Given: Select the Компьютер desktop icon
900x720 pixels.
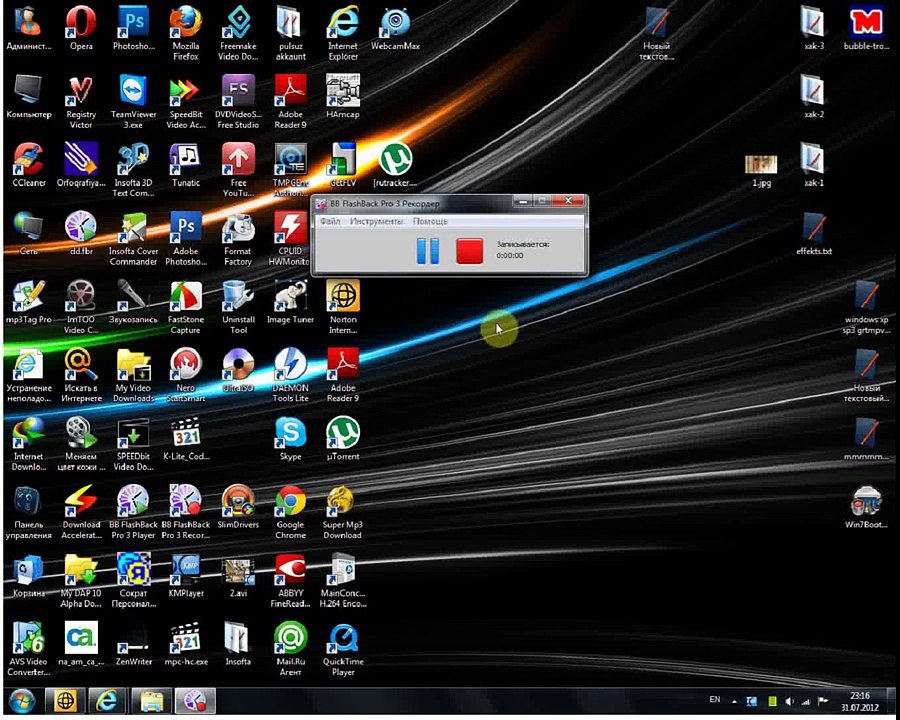Looking at the screenshot, I should 29,96.
